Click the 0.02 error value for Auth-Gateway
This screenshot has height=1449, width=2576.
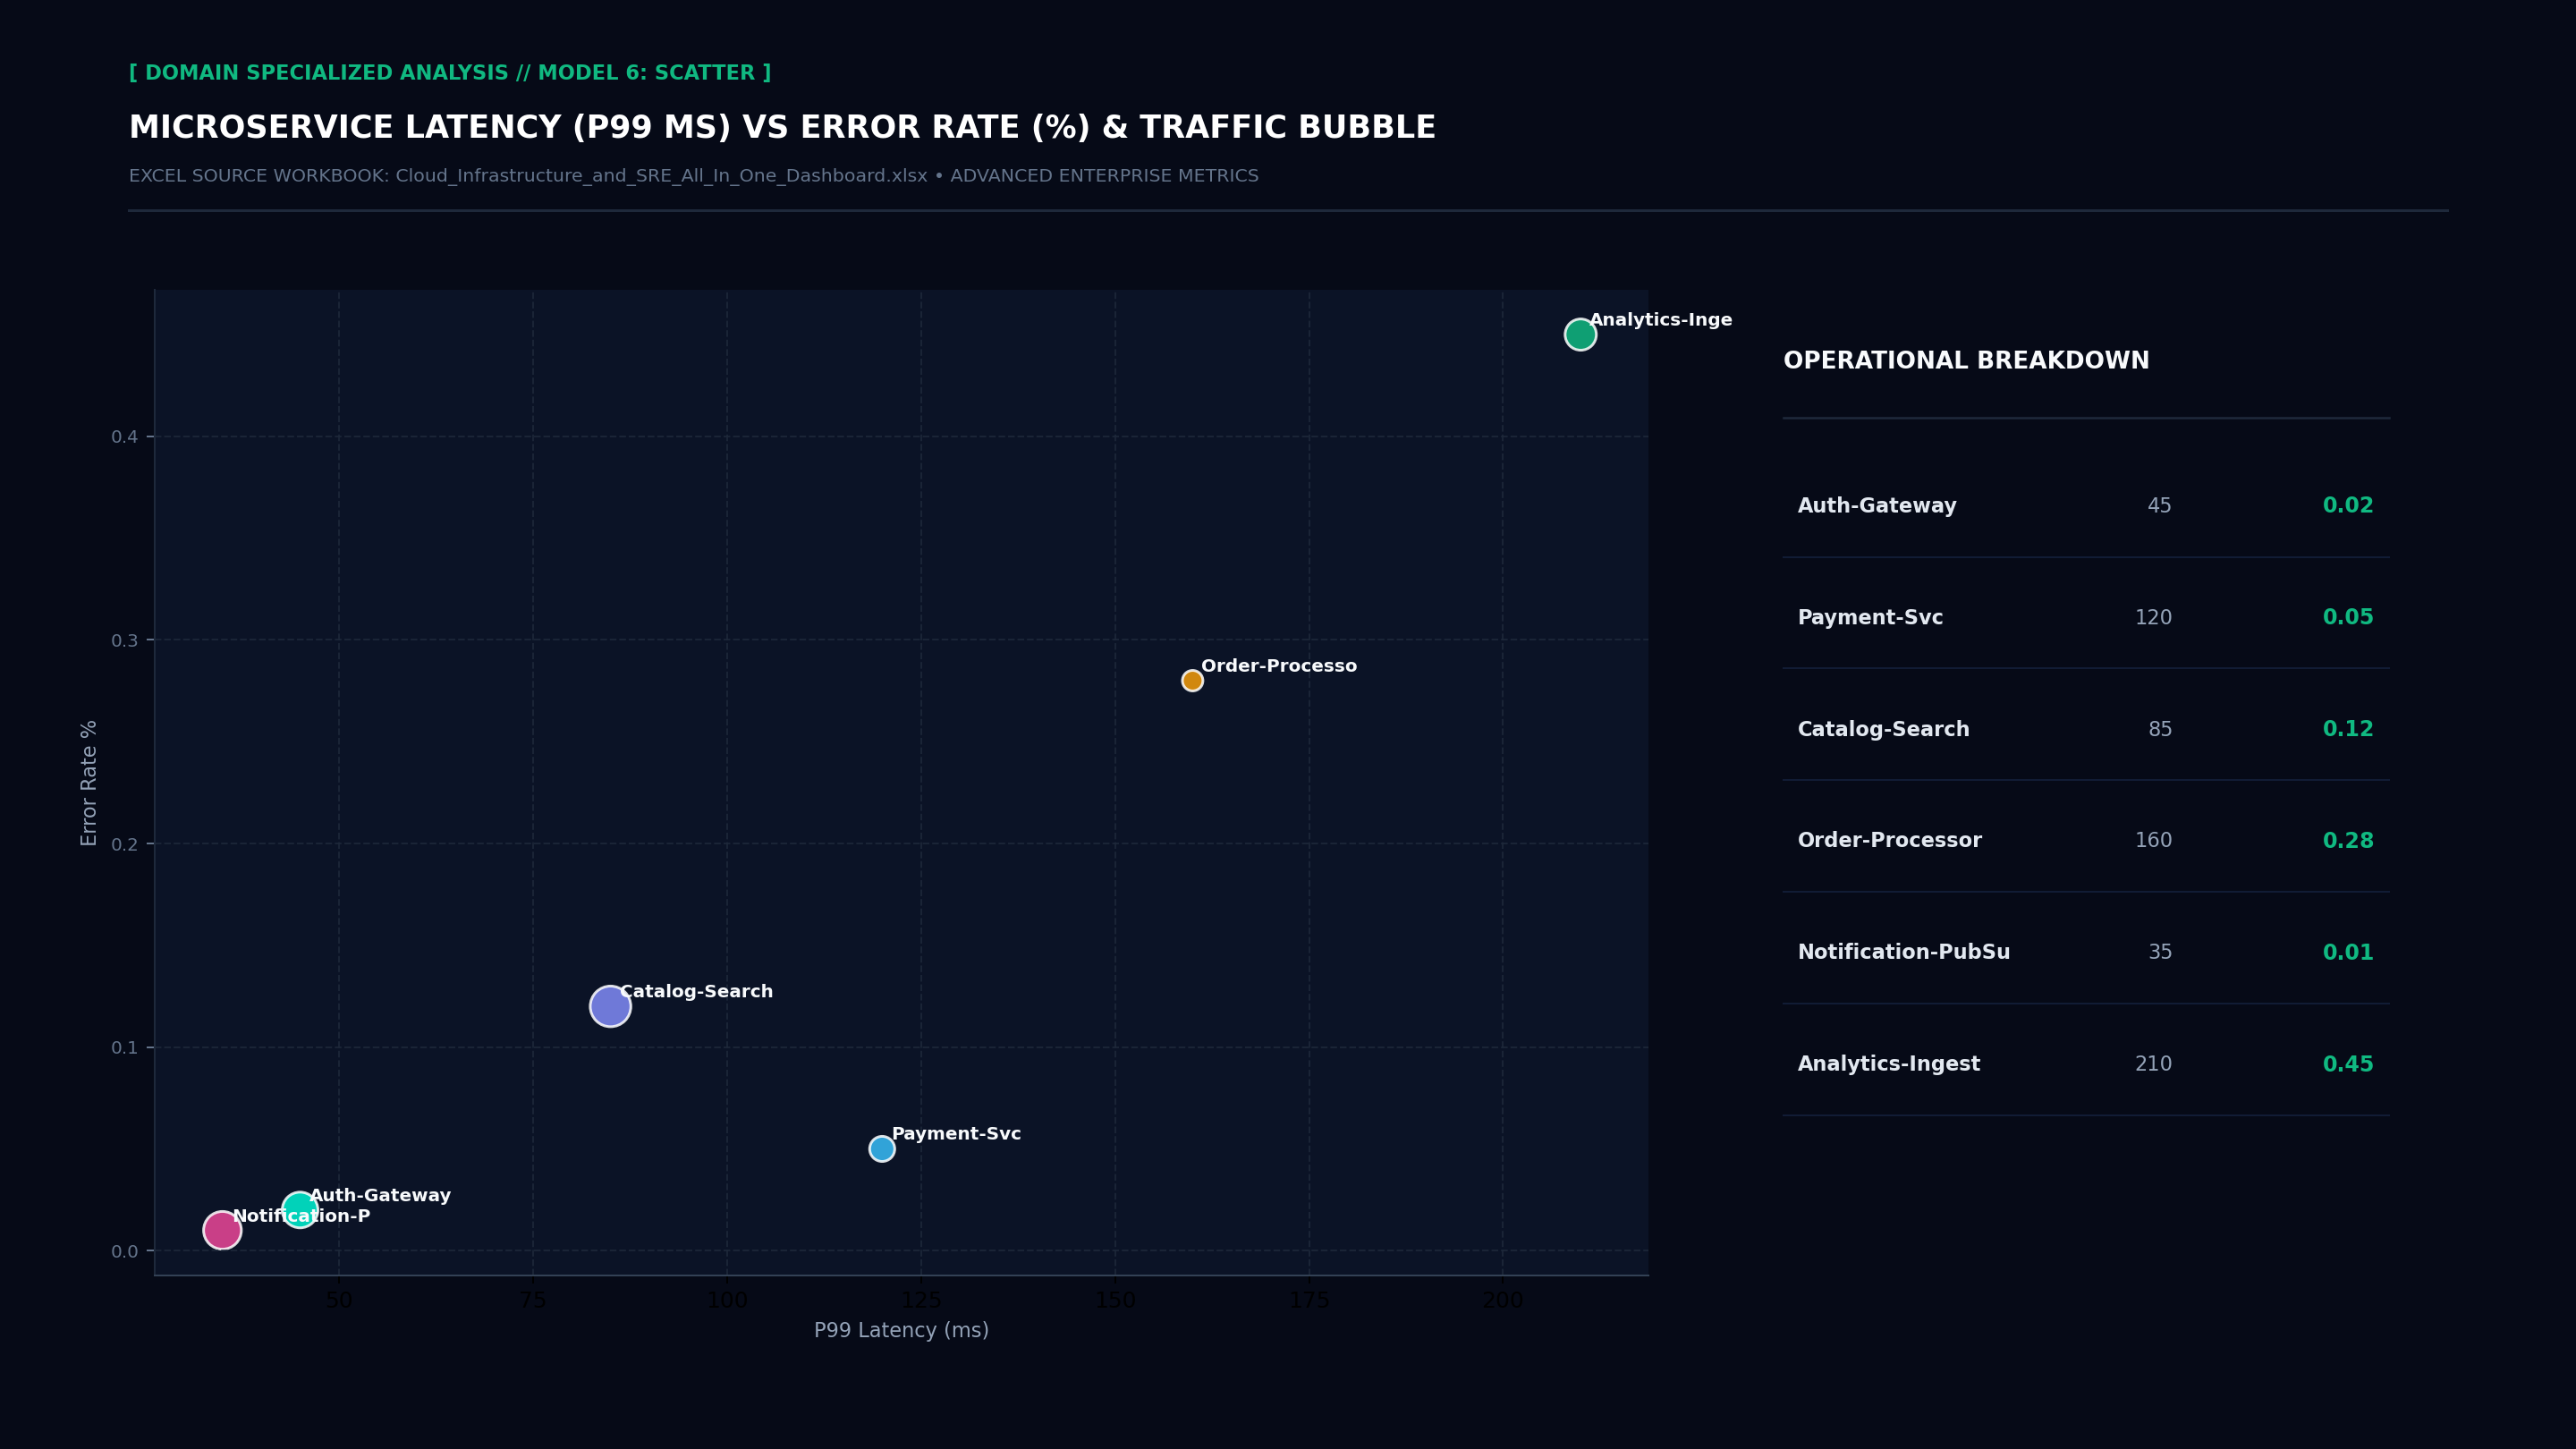click(2347, 506)
